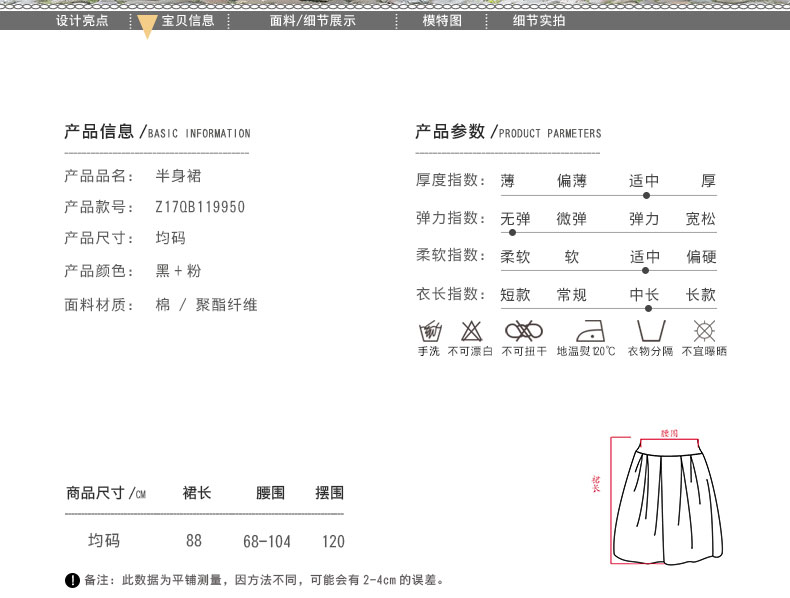Click the 衣物分隔 separate laundry icon
The width and height of the screenshot is (790, 598).
pyautogui.click(x=651, y=331)
